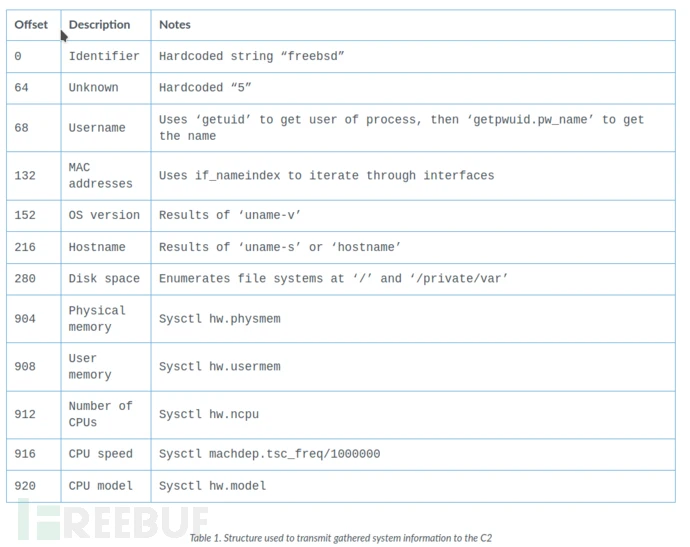Click the Description column header
The image size is (690, 547).
point(99,25)
